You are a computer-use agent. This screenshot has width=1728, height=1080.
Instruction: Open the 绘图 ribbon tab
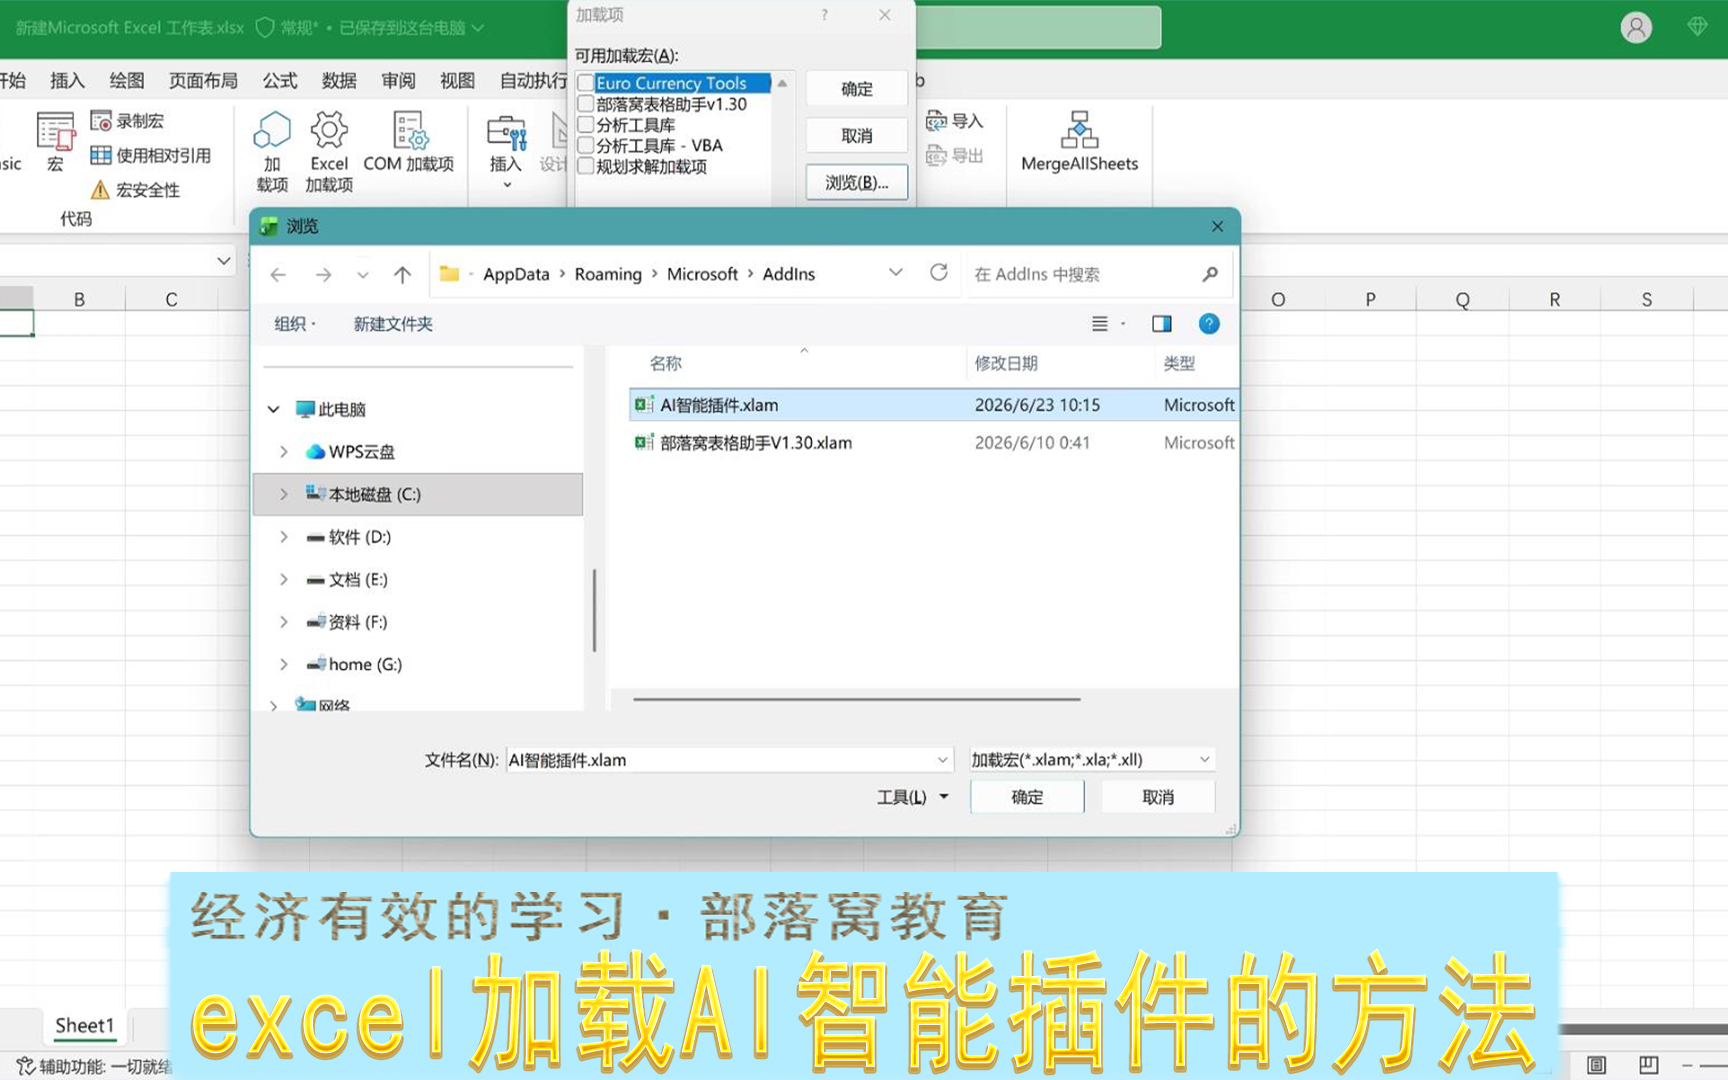click(127, 80)
